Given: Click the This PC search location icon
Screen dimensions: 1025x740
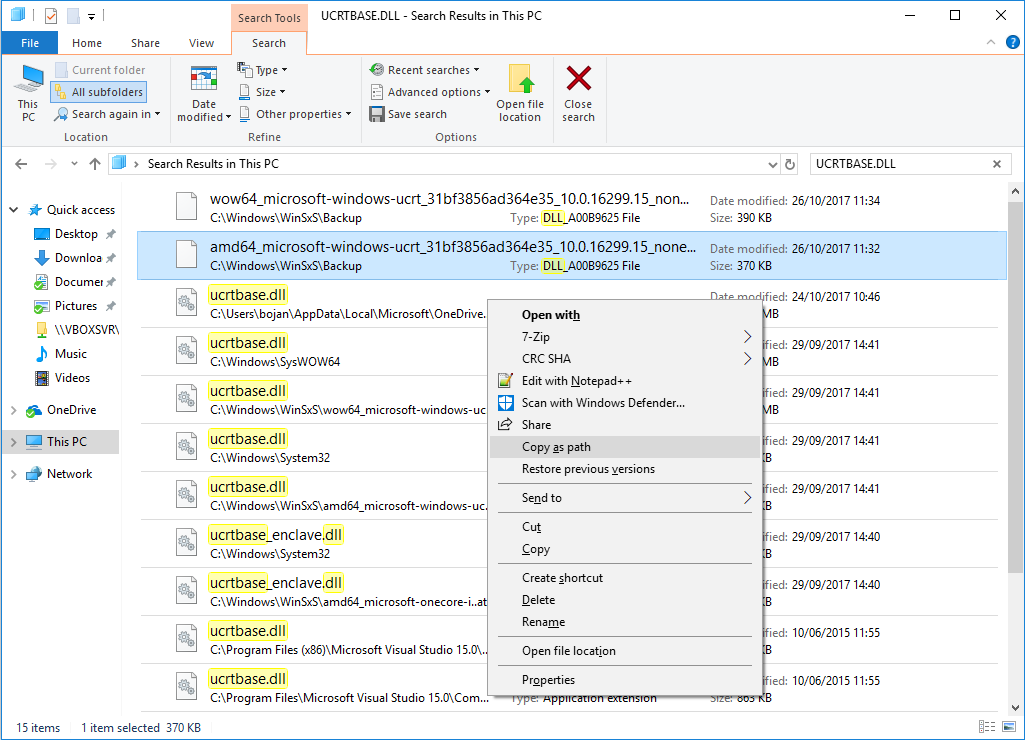Looking at the screenshot, I should point(28,80).
